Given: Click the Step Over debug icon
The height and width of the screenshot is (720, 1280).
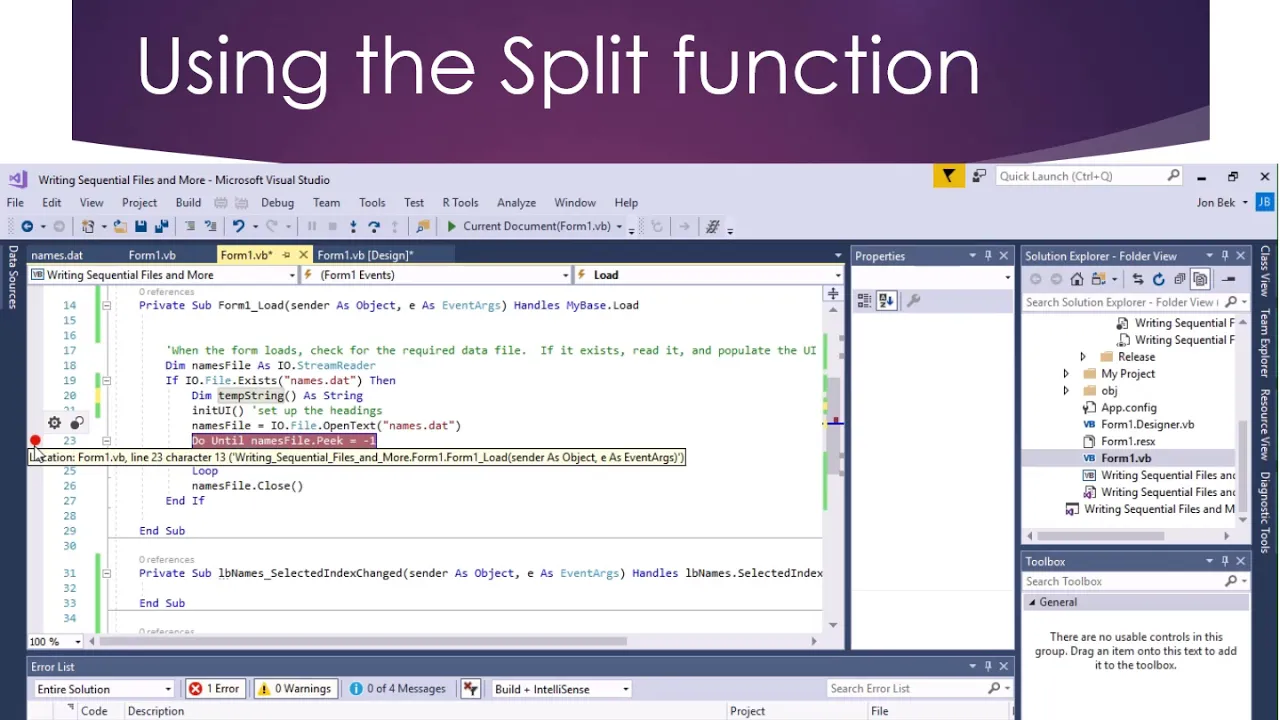Looking at the screenshot, I should [374, 227].
